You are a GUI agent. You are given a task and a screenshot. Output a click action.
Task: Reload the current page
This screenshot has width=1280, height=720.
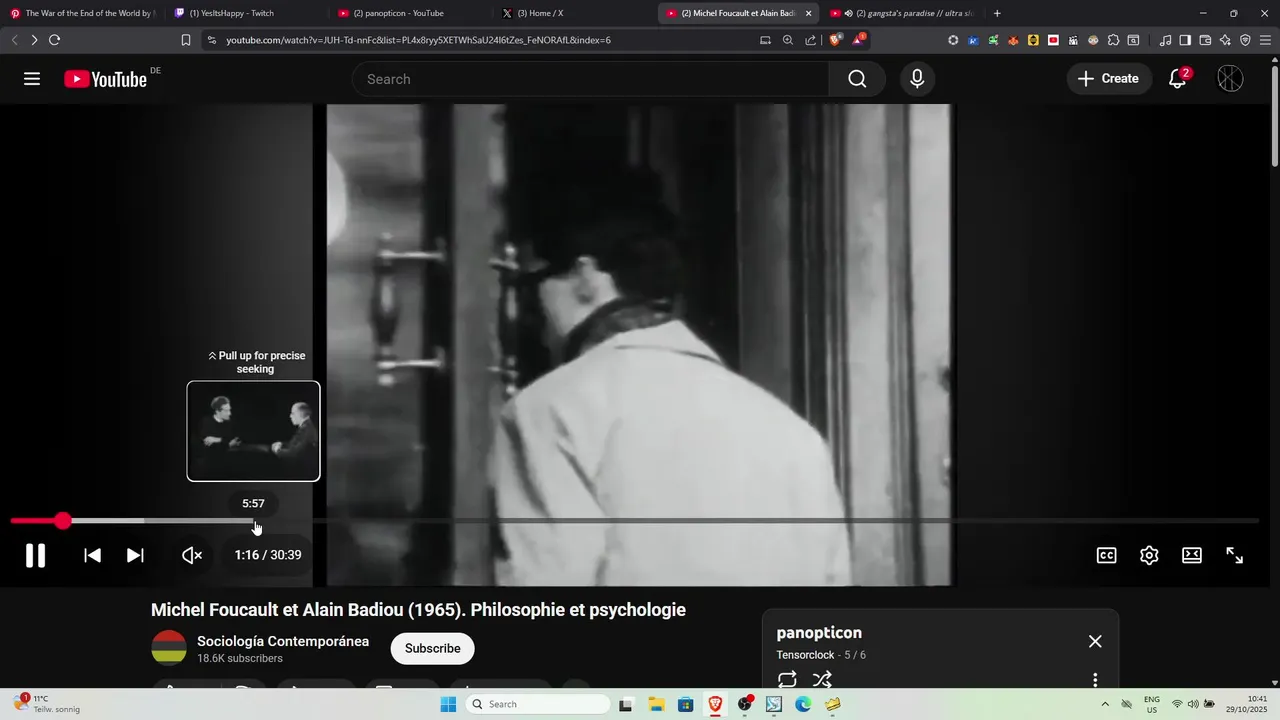point(54,40)
